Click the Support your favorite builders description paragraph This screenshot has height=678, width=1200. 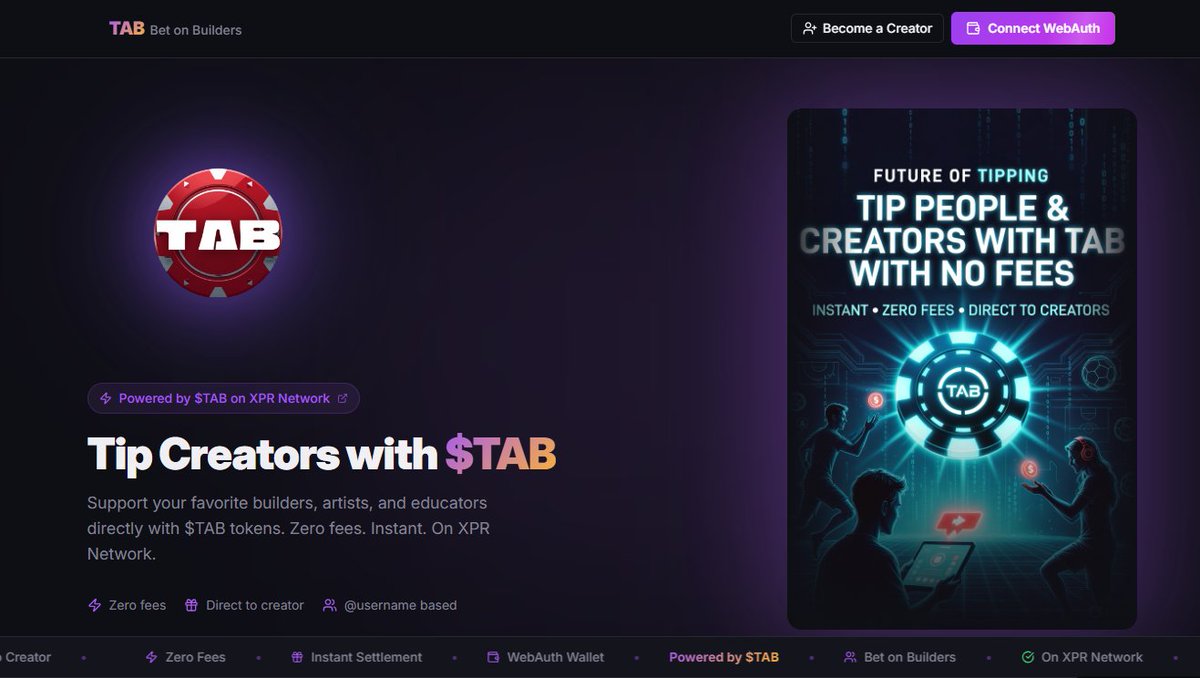pos(287,528)
